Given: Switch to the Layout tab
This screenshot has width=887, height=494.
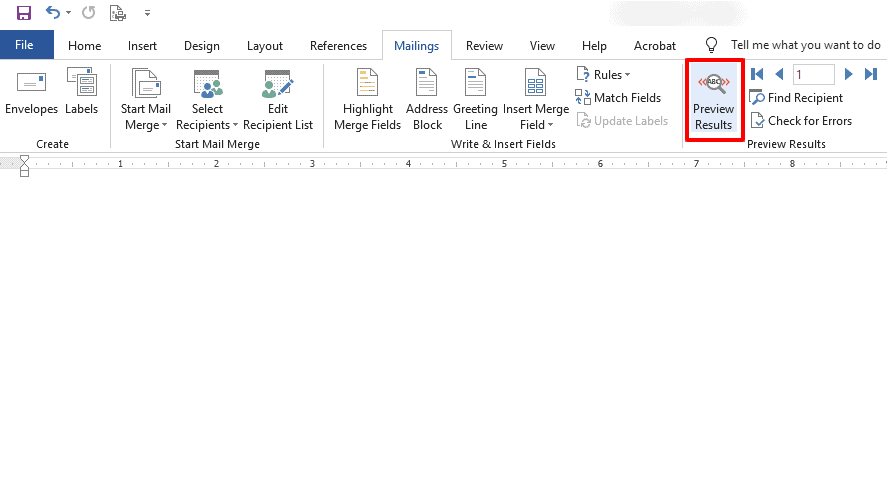Looking at the screenshot, I should [265, 46].
